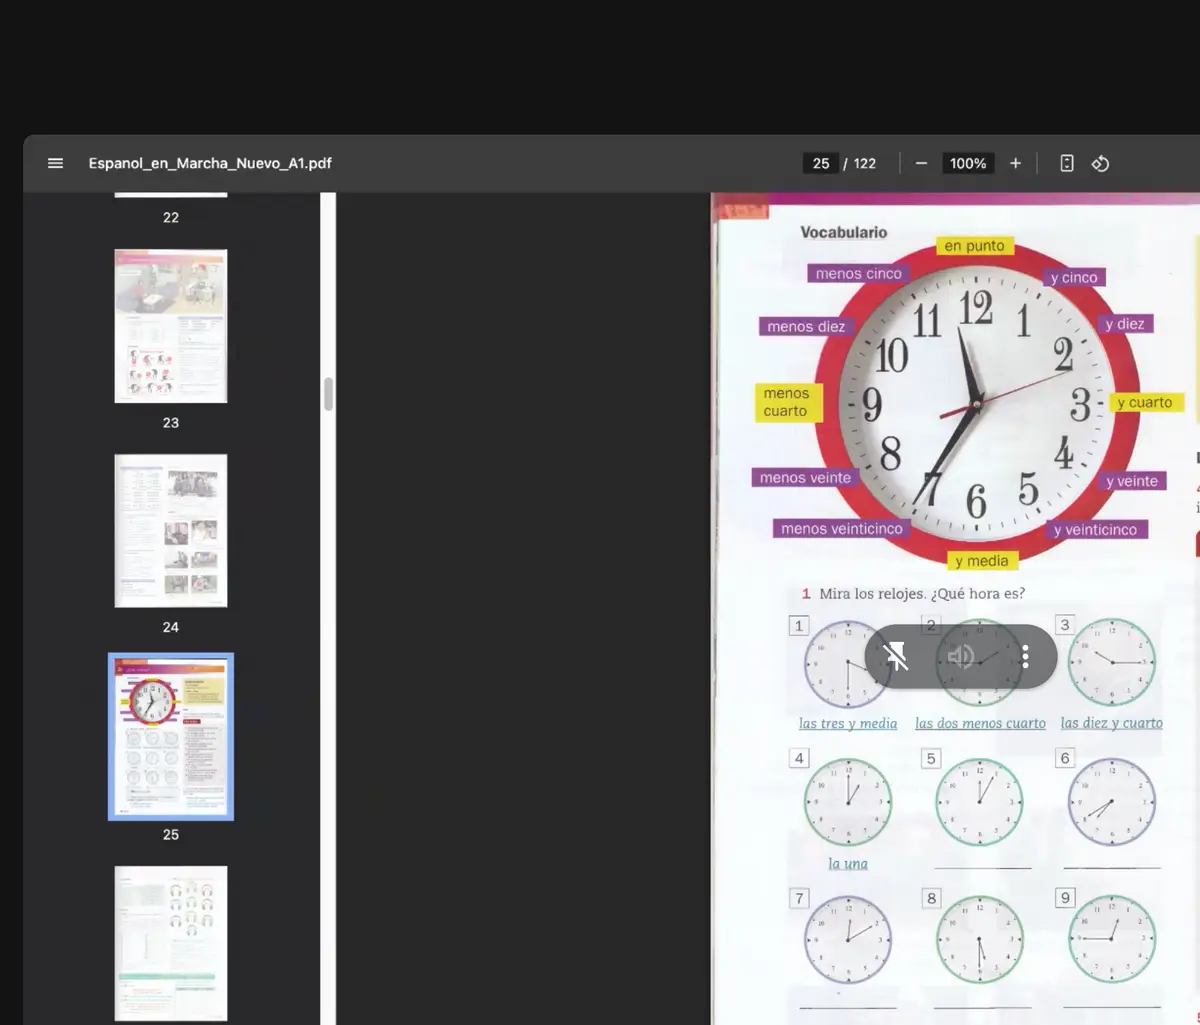Click the zoom in plus button
Image resolution: width=1200 pixels, height=1025 pixels.
pos(1015,163)
